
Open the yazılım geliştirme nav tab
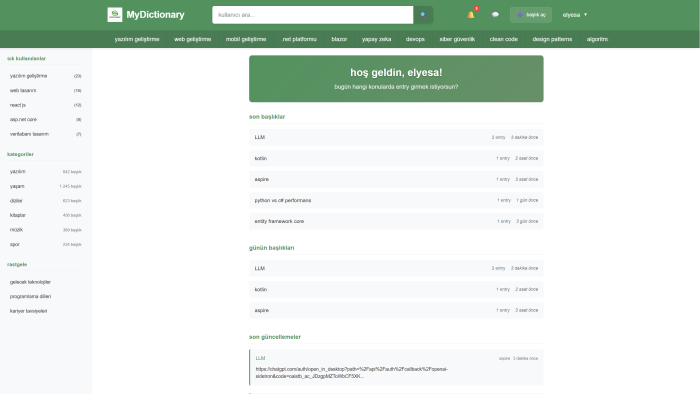tap(137, 39)
